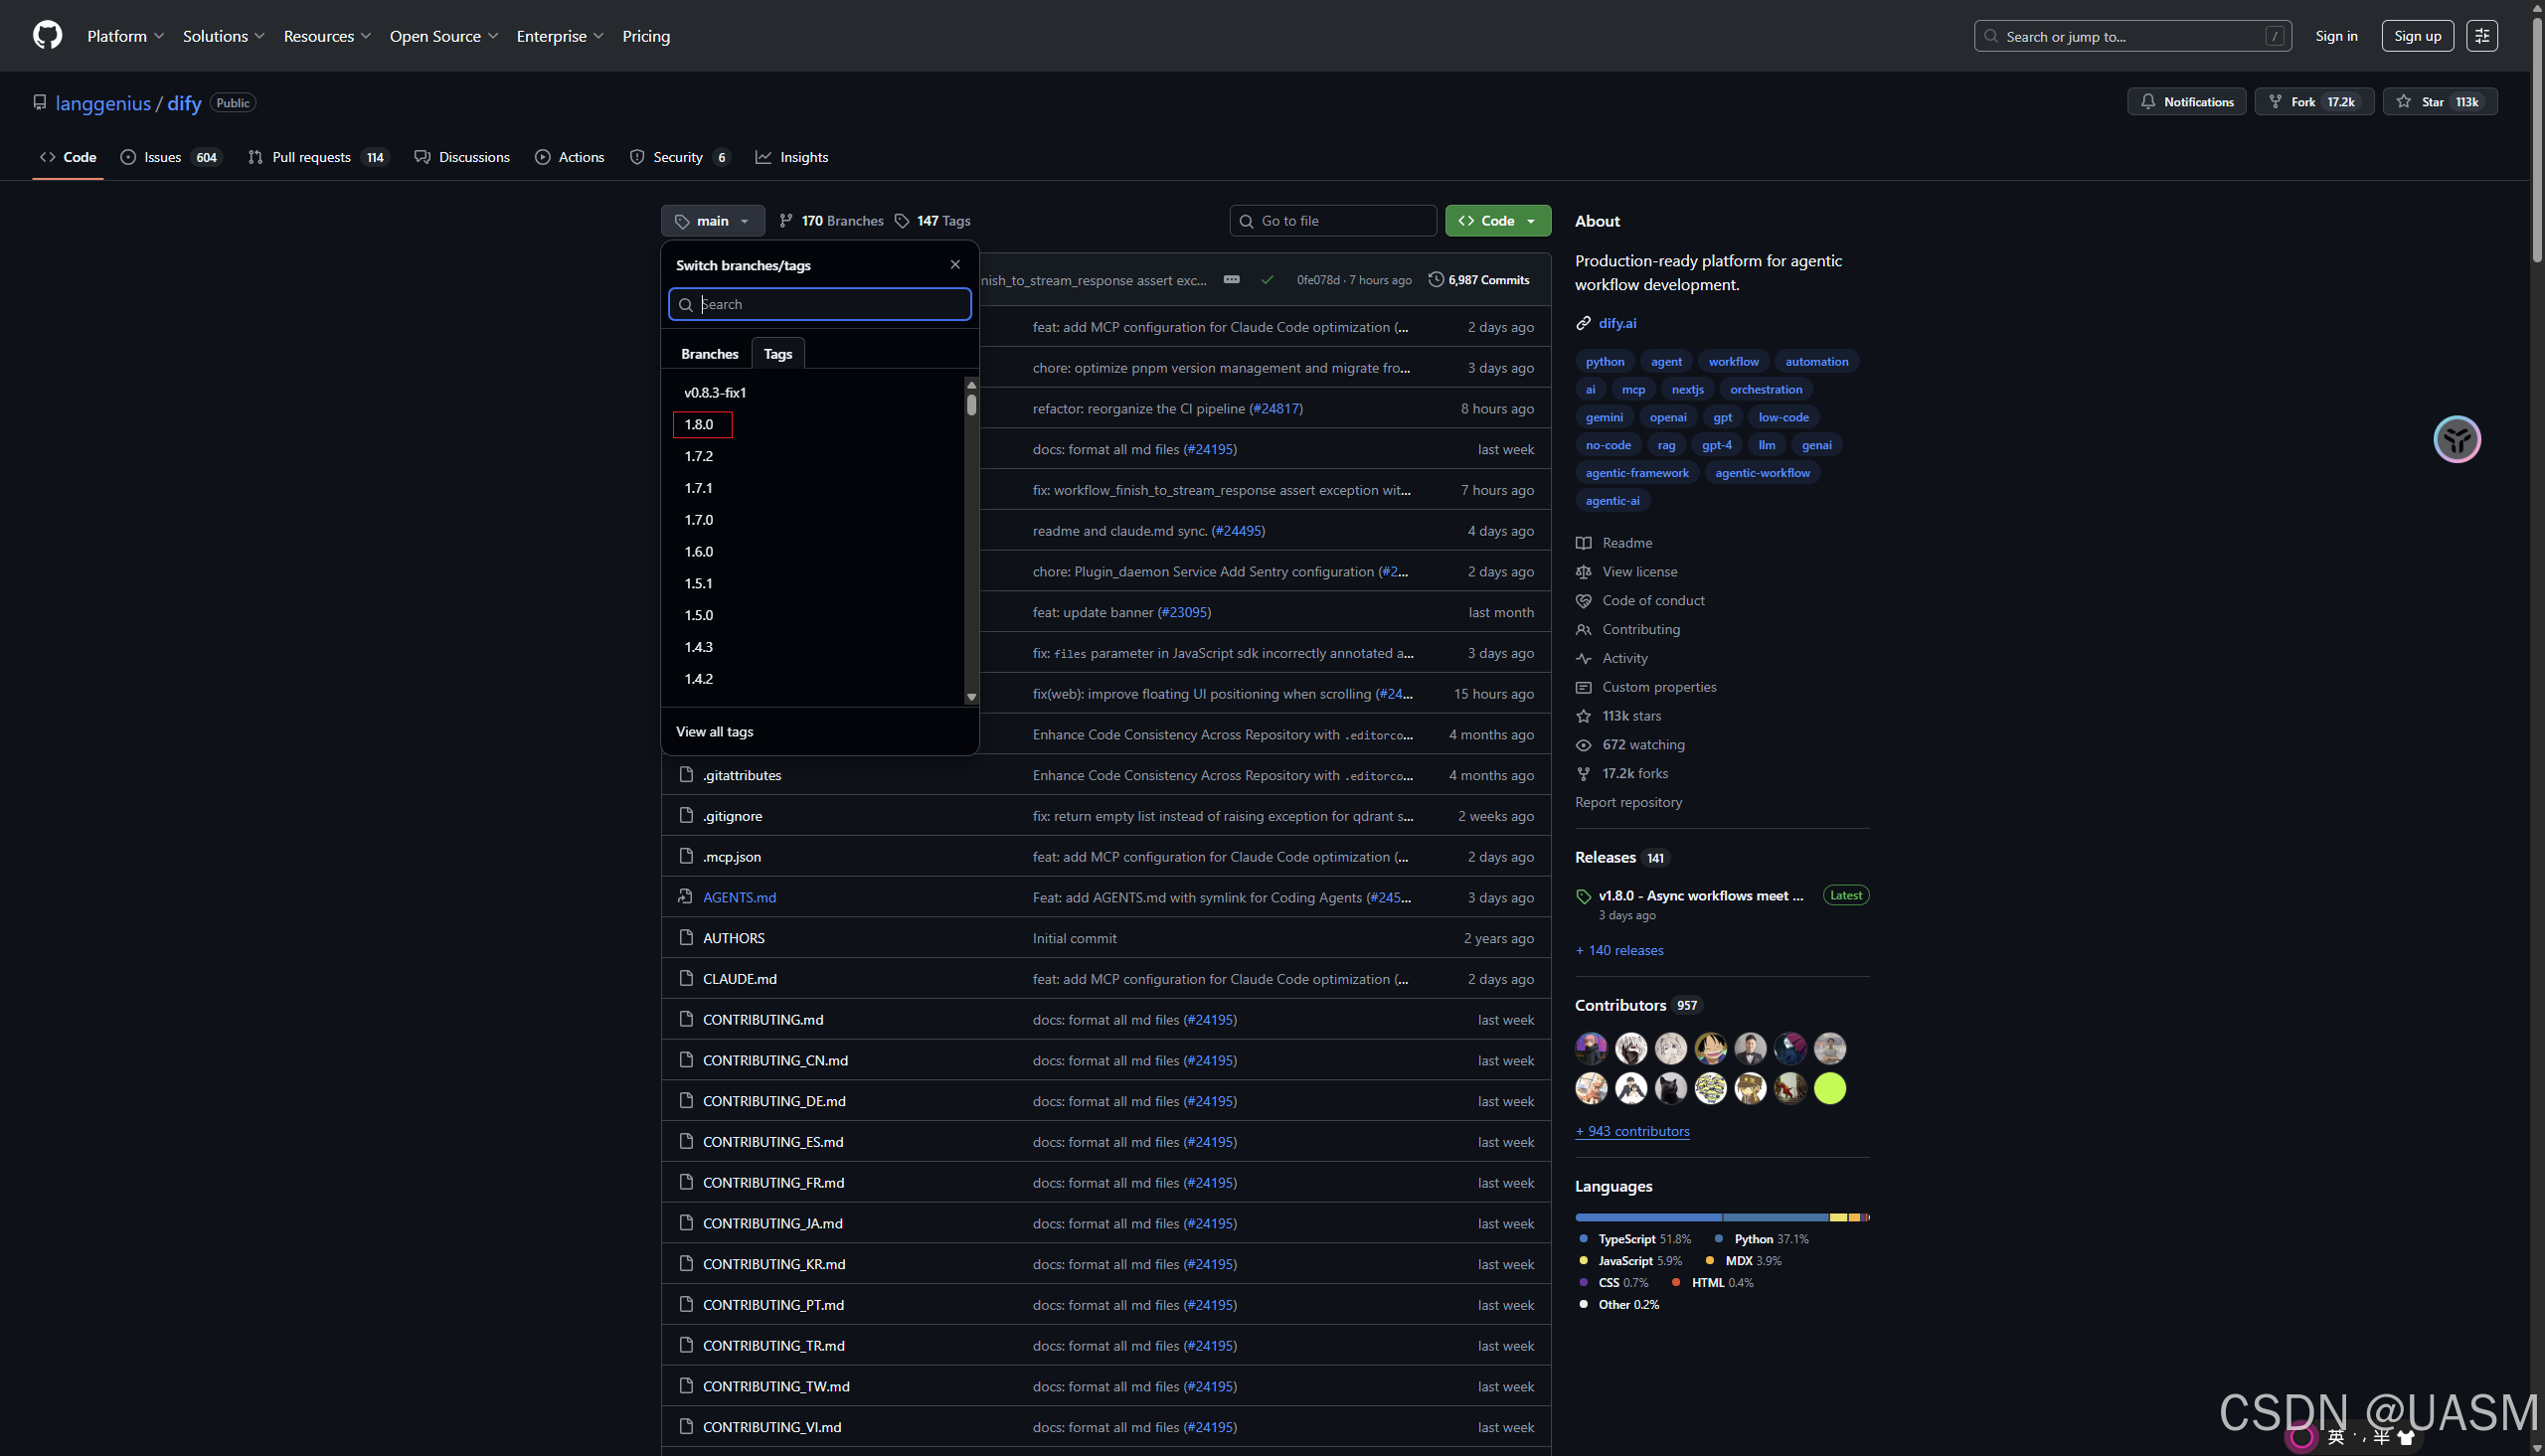Go to the Pricing page
The height and width of the screenshot is (1456, 2545).
point(646,36)
